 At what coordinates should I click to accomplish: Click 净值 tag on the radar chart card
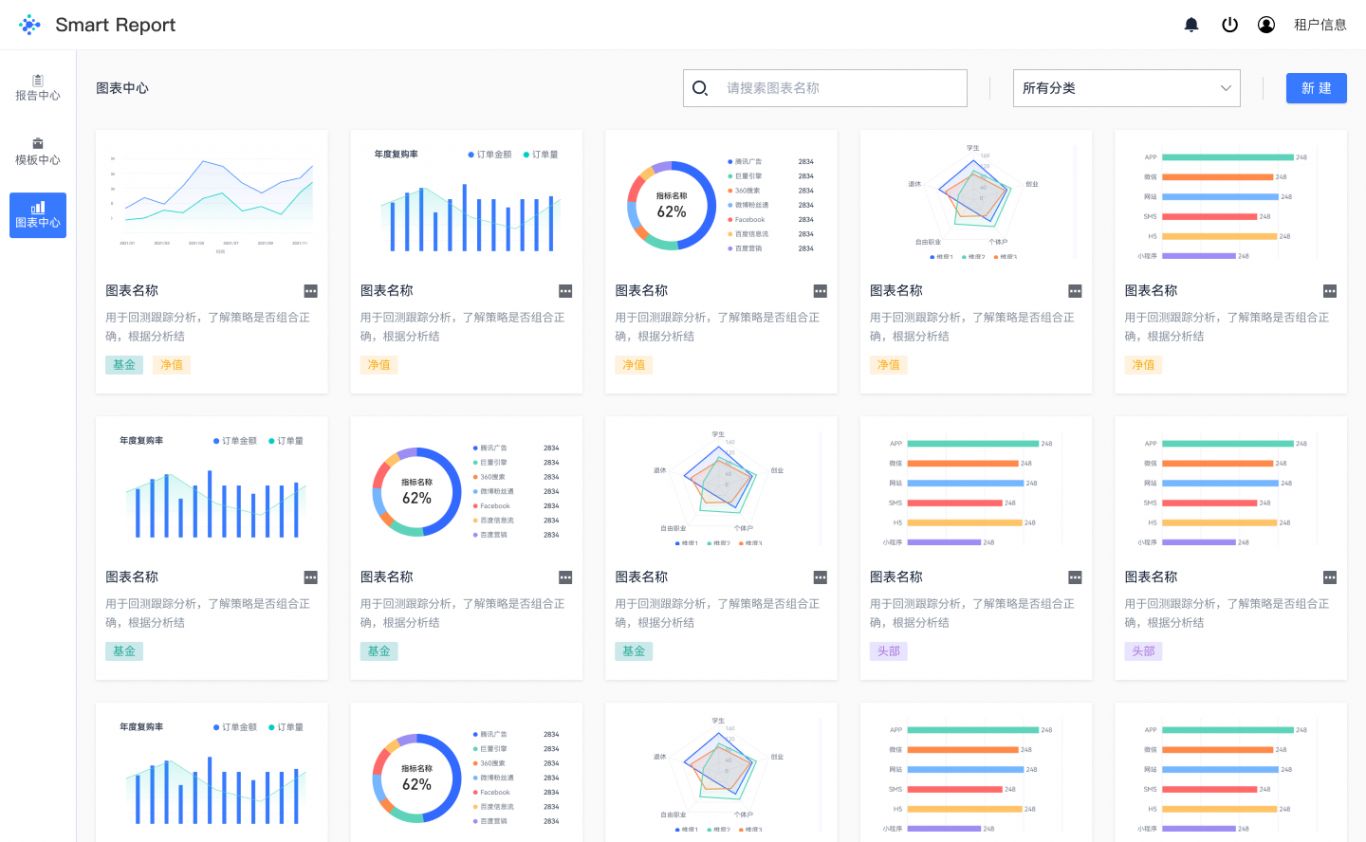889,365
